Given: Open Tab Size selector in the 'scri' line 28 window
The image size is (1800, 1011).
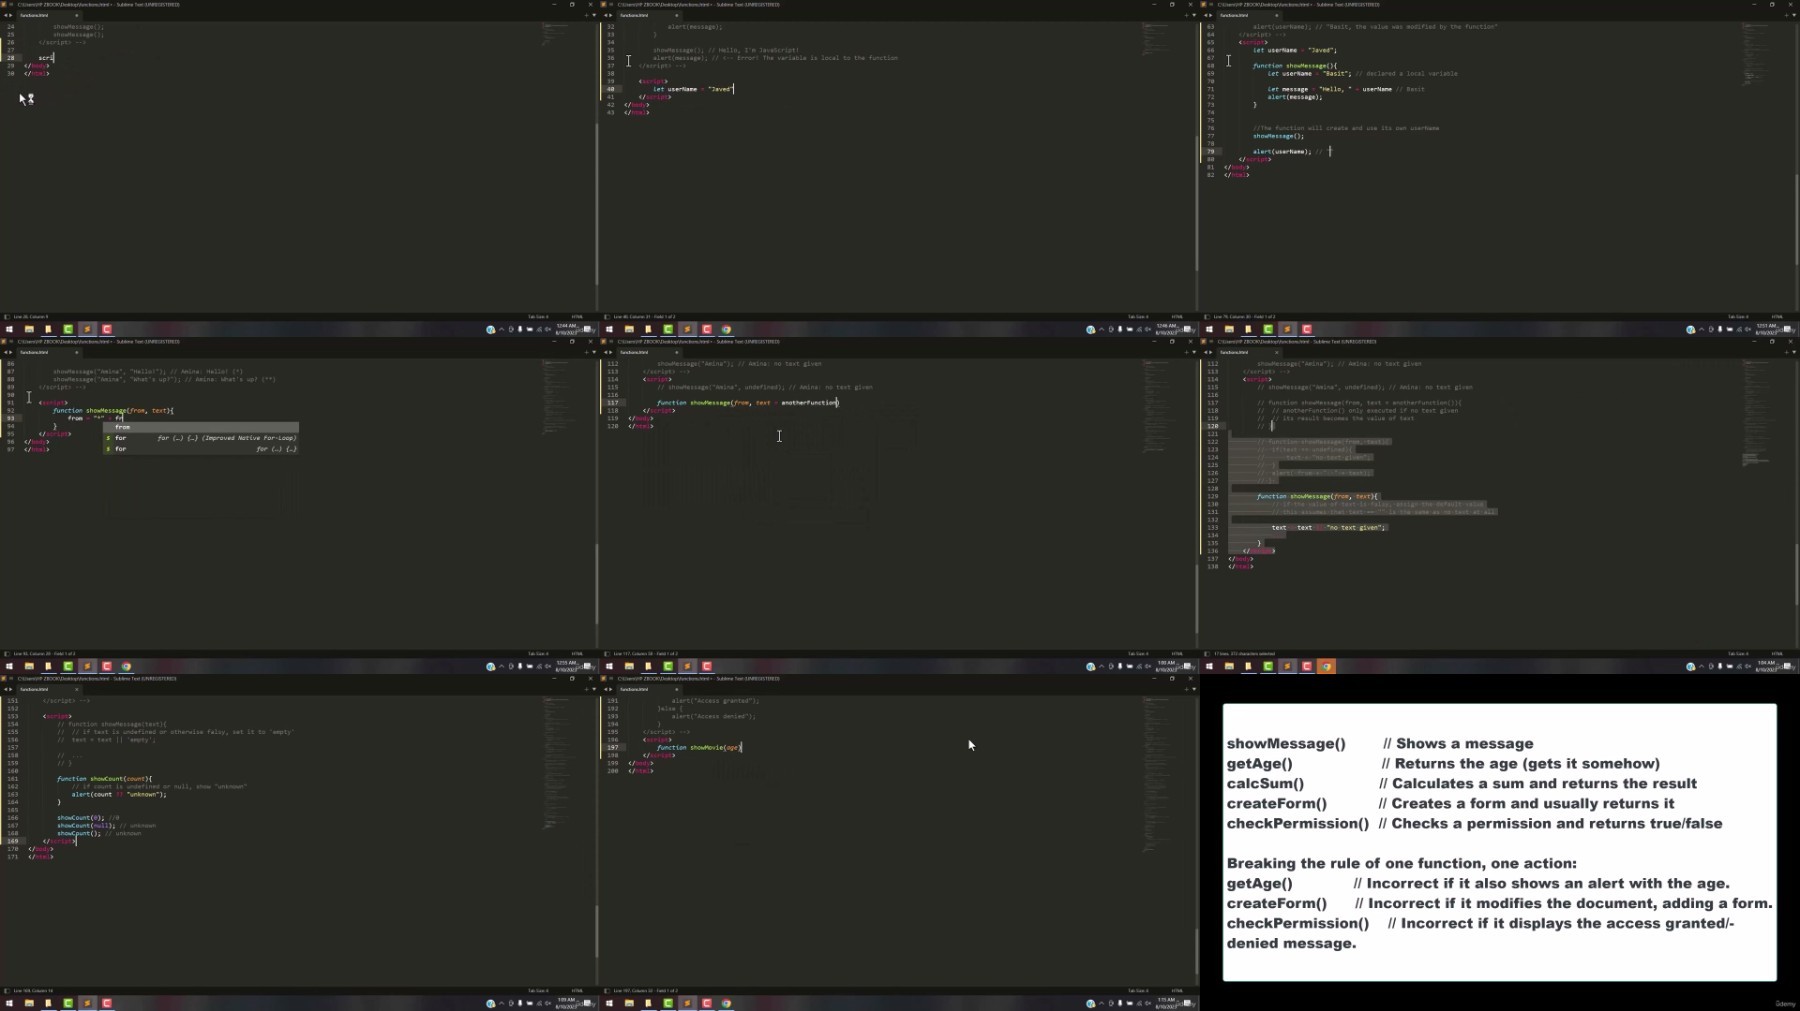Looking at the screenshot, I should (x=538, y=317).
